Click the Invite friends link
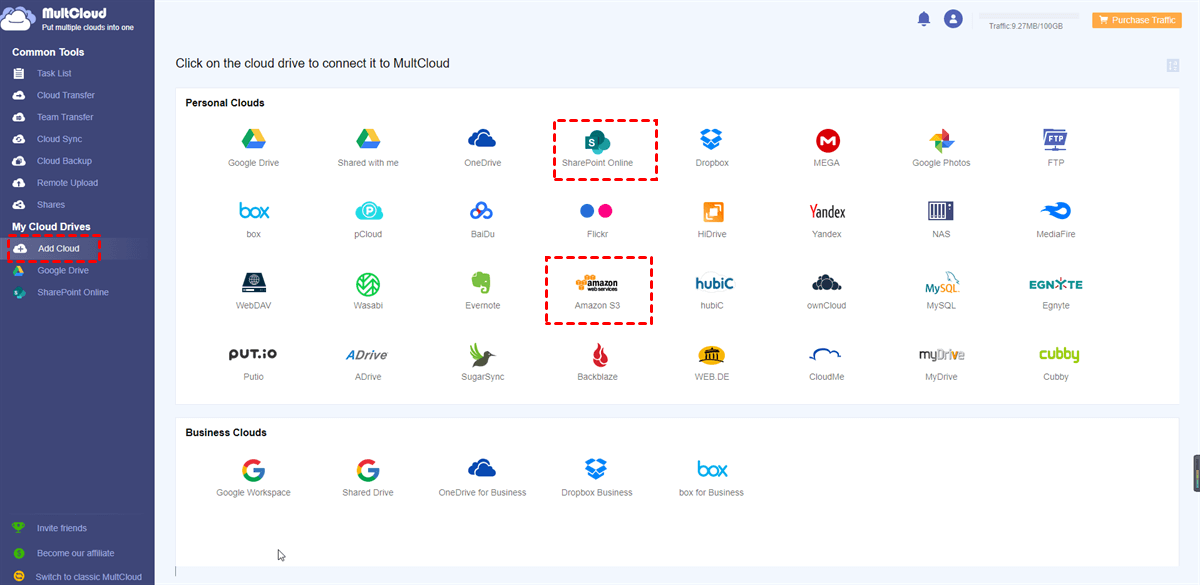The width and height of the screenshot is (1200, 585). [x=62, y=528]
